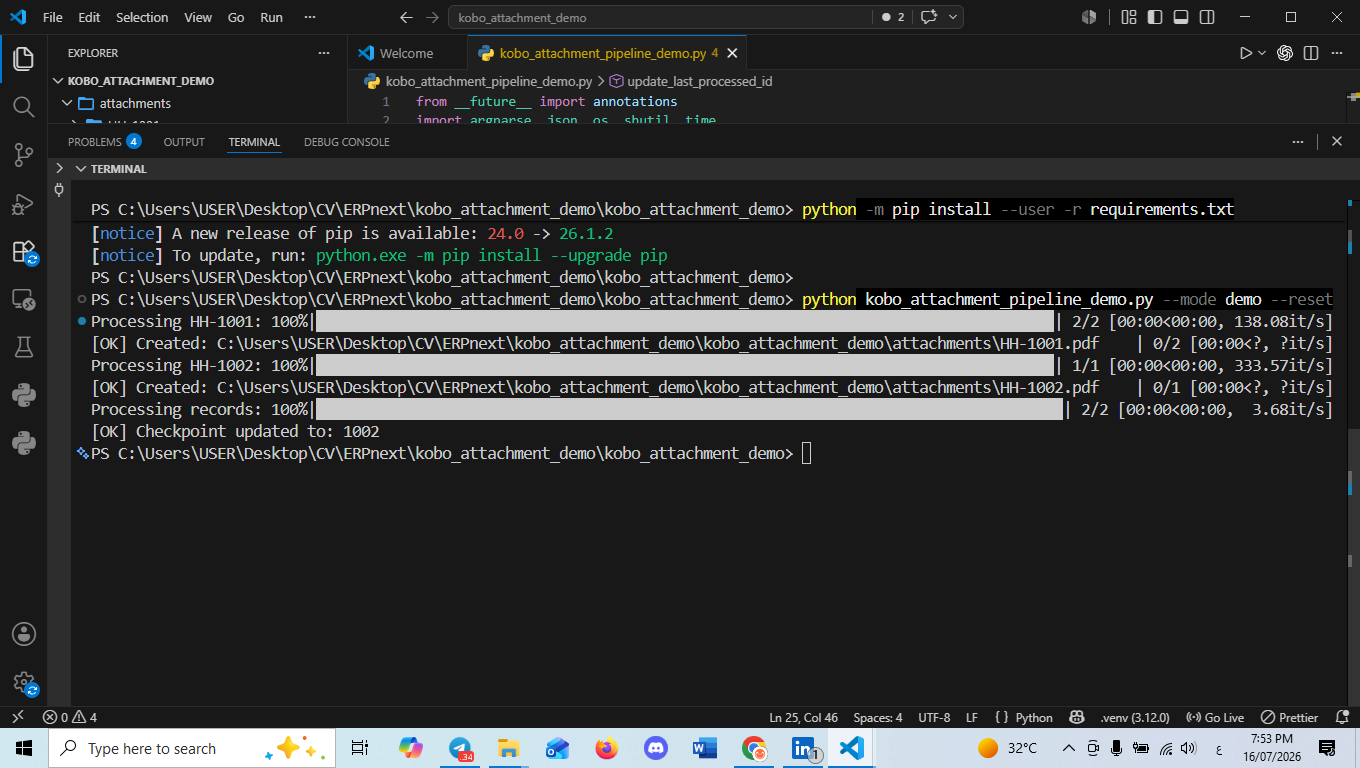
Task: Open the Selection menu
Action: coord(143,17)
